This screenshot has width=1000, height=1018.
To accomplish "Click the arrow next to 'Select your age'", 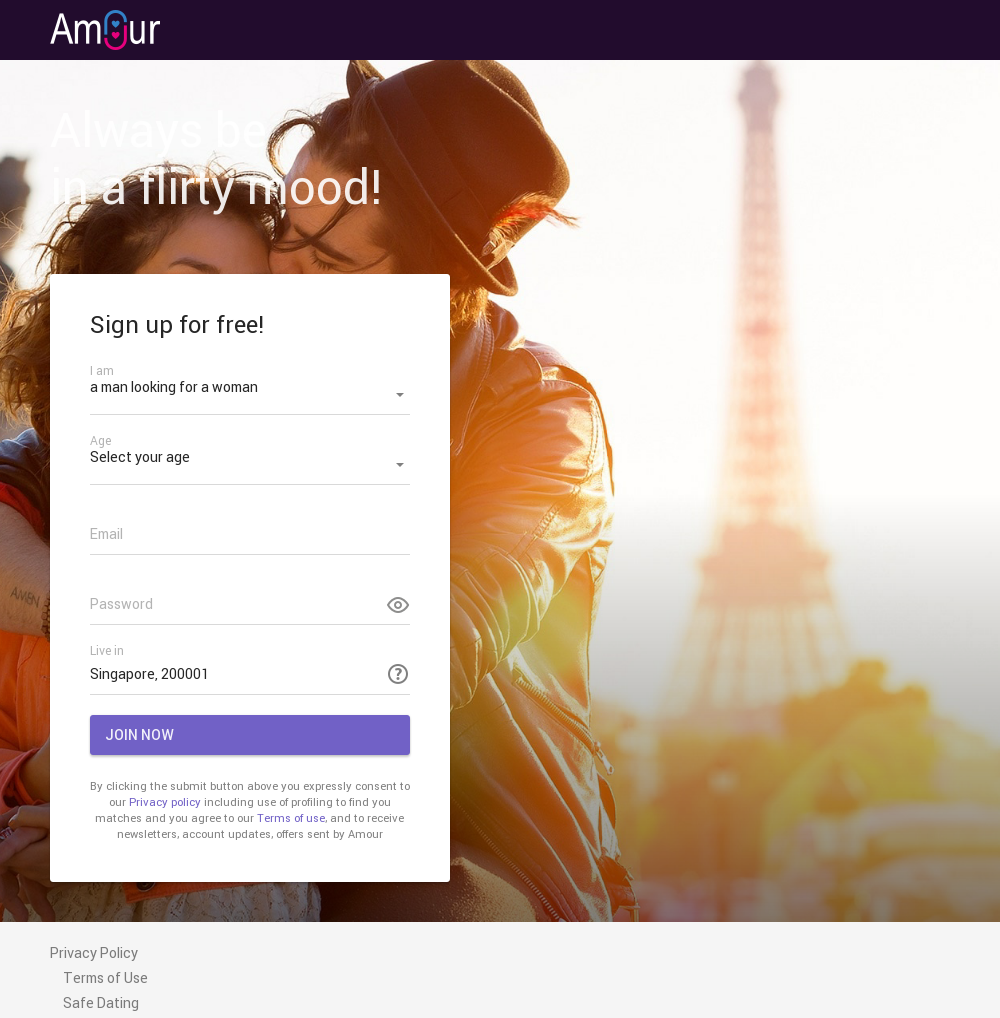I will click(400, 465).
